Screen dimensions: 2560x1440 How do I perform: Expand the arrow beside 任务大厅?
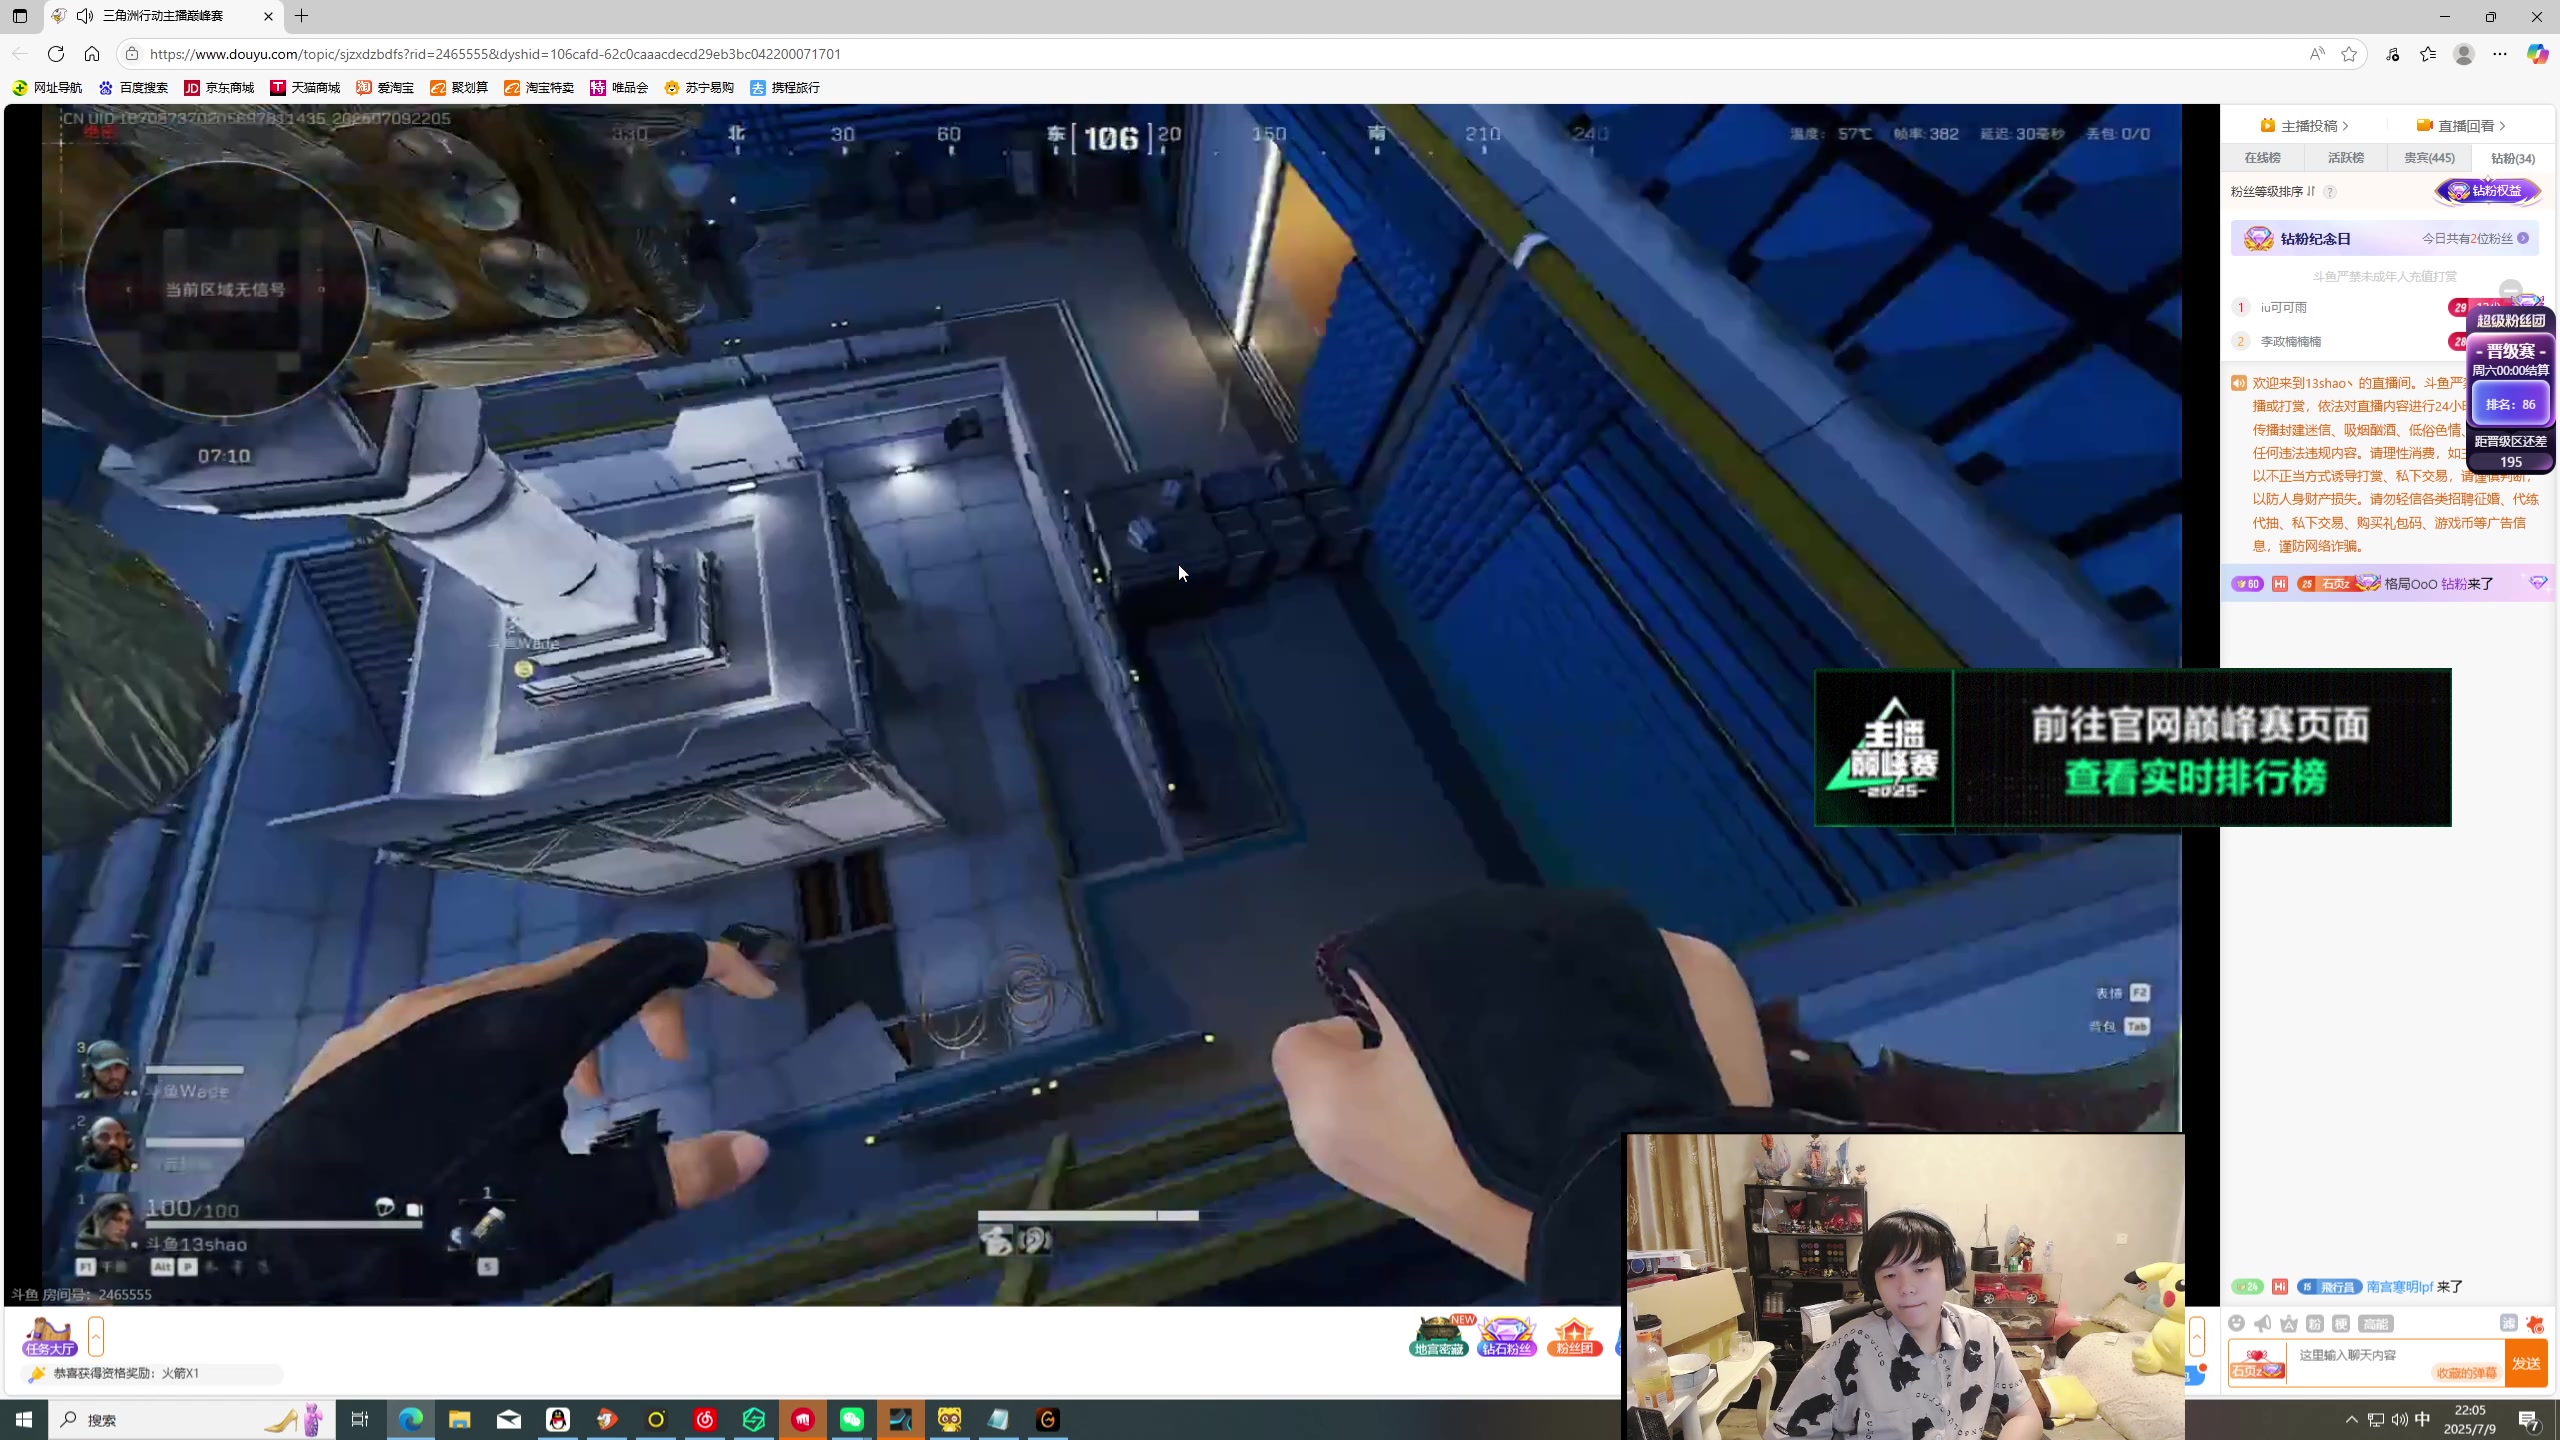click(96, 1336)
